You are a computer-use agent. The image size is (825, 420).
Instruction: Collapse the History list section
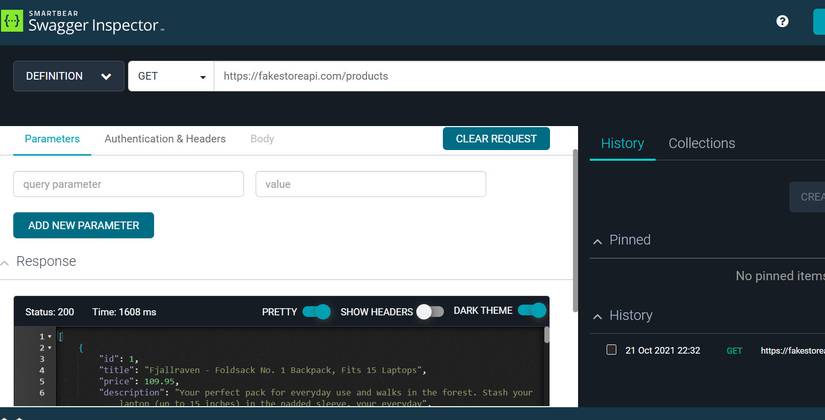pos(597,317)
